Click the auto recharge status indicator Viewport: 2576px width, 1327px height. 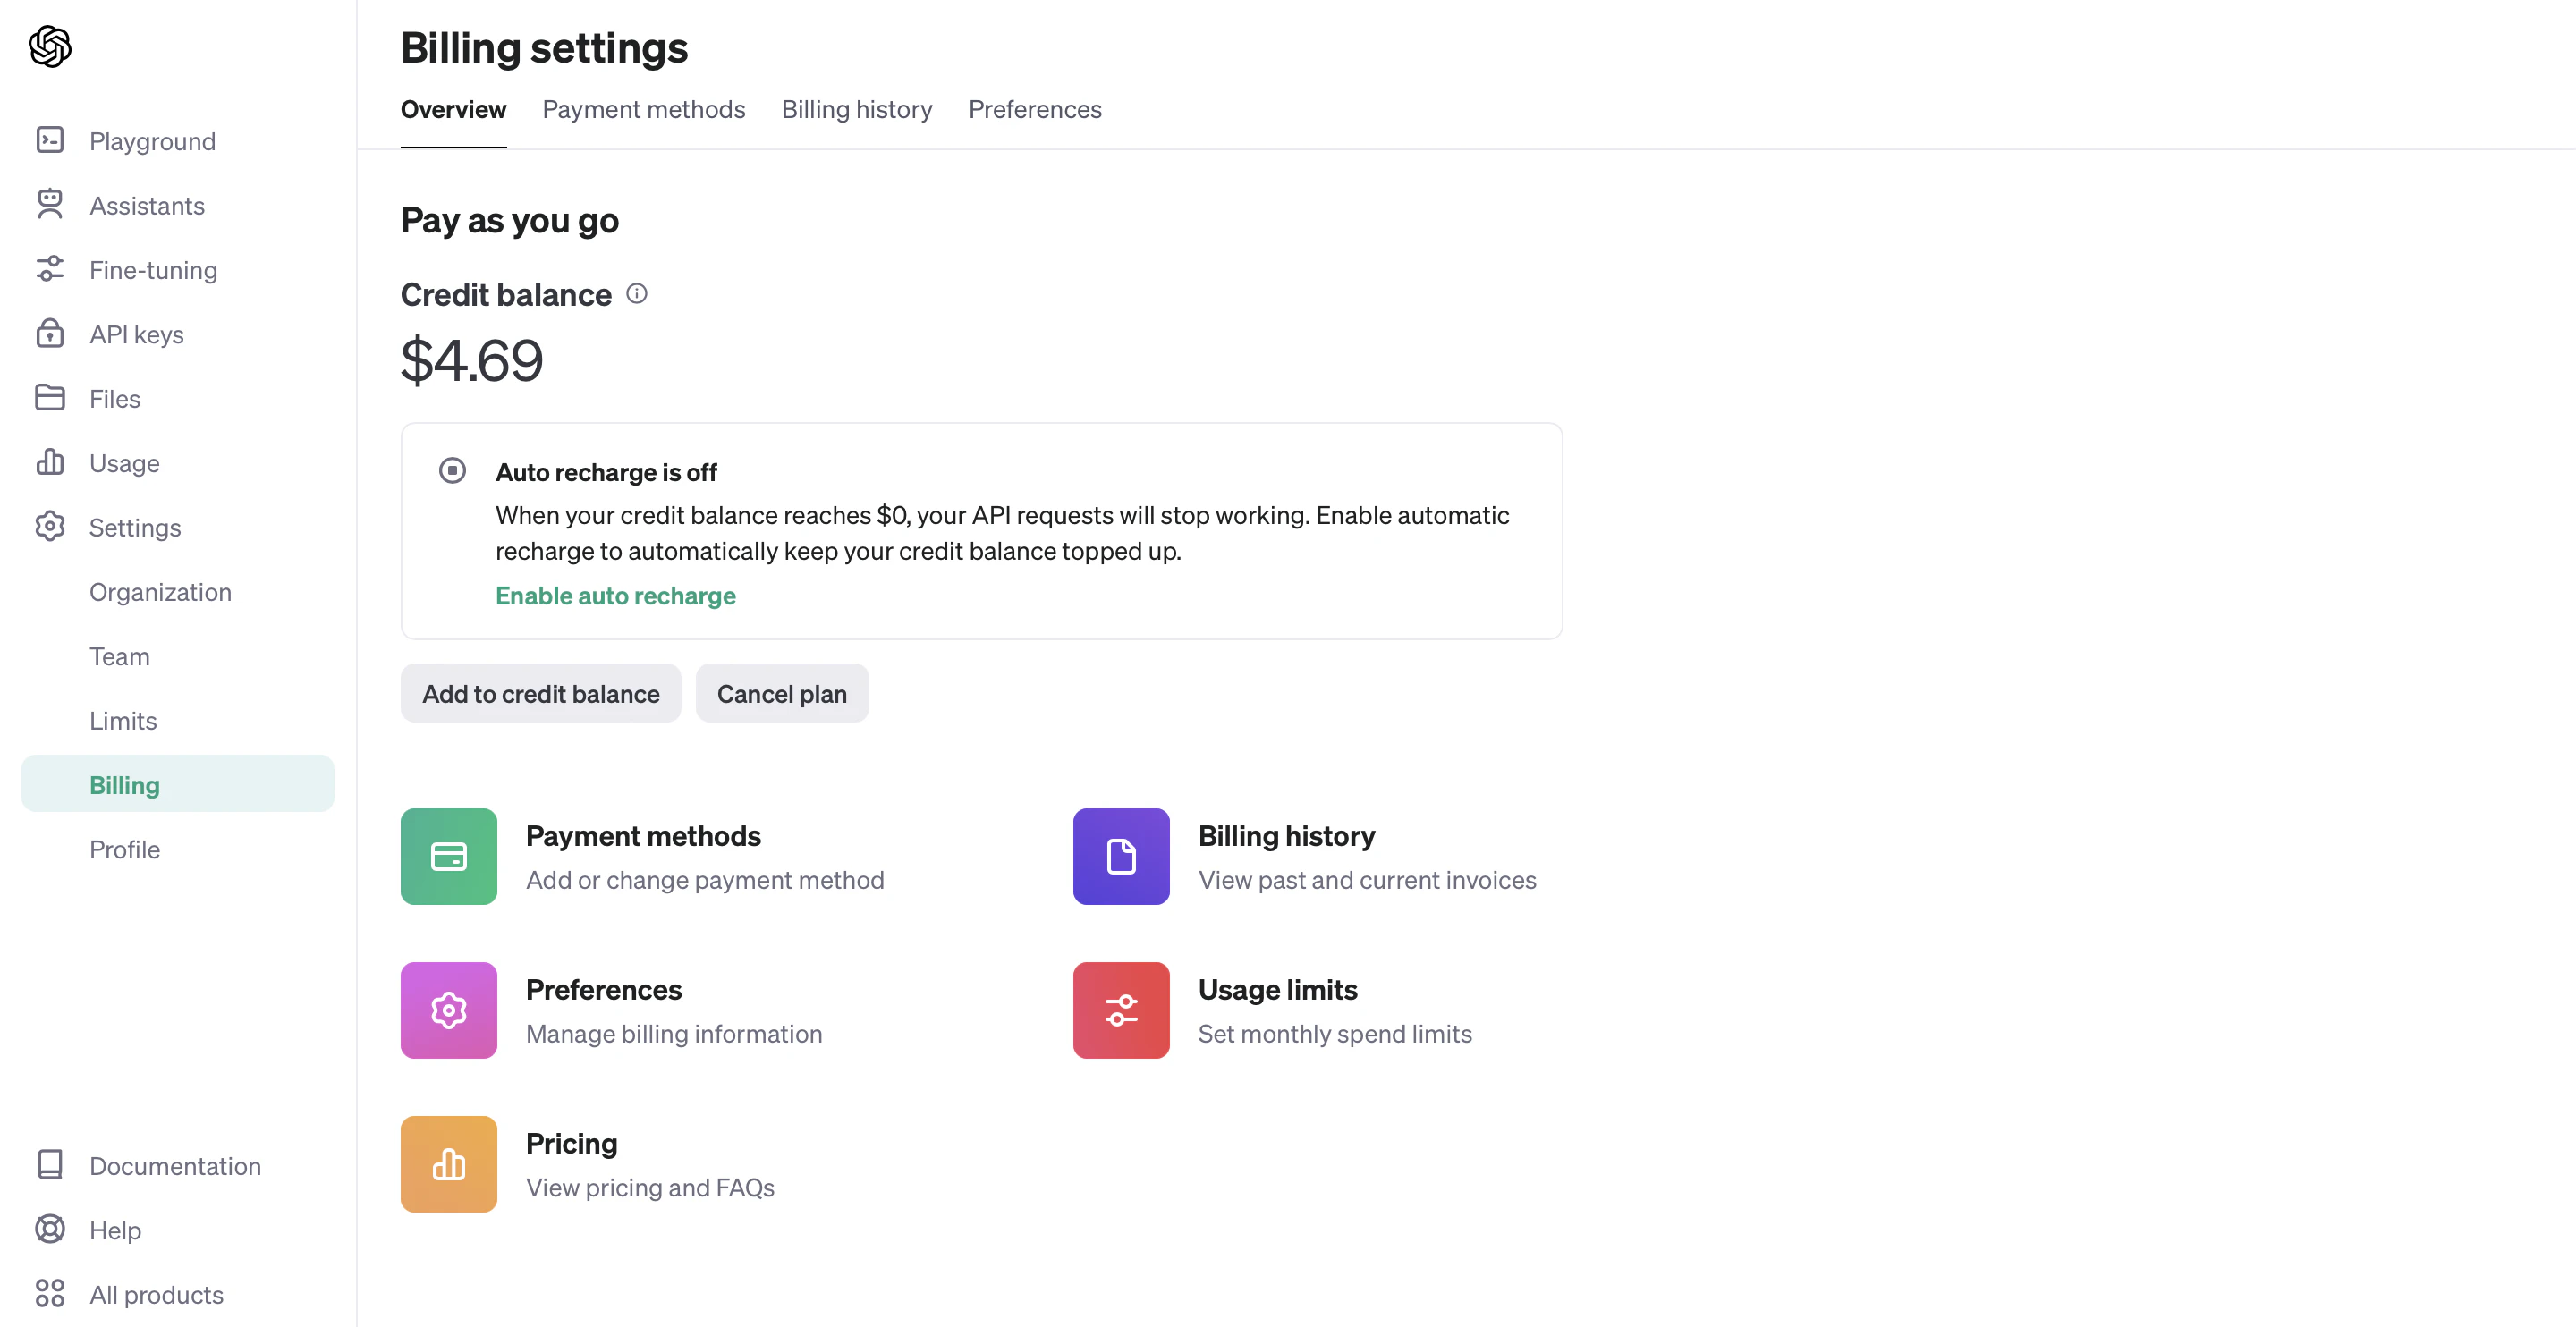coord(453,470)
